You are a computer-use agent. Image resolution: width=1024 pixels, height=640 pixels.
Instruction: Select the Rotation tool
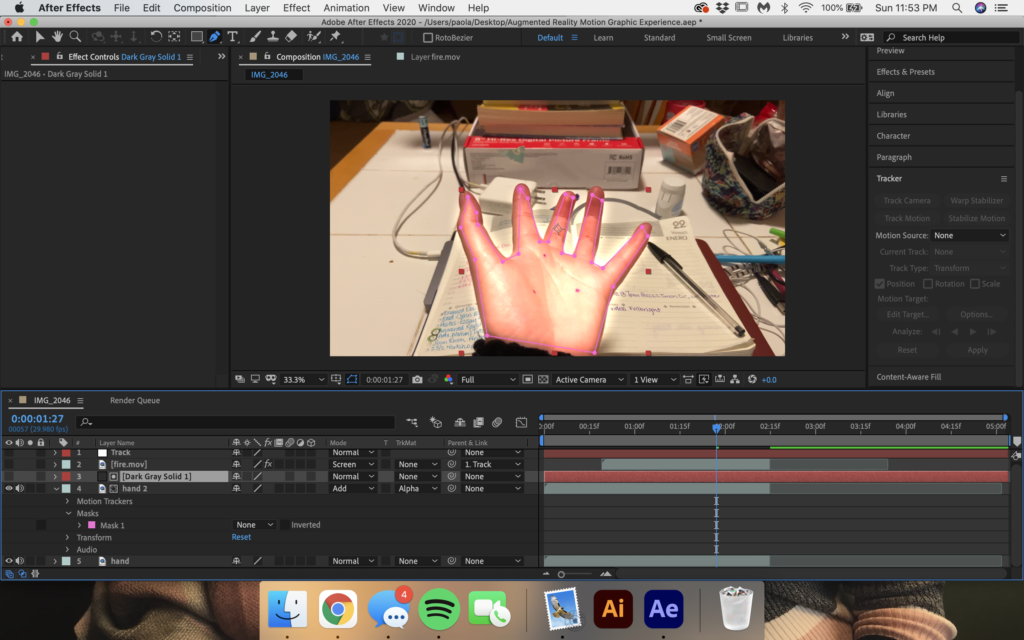coord(156,37)
